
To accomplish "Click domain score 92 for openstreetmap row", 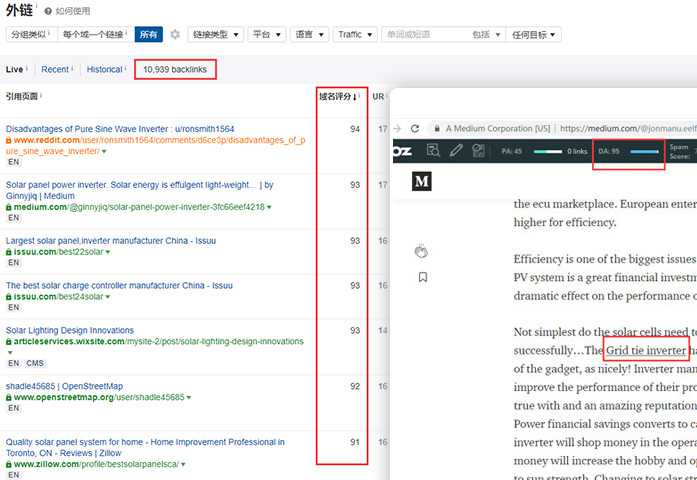I will (355, 386).
